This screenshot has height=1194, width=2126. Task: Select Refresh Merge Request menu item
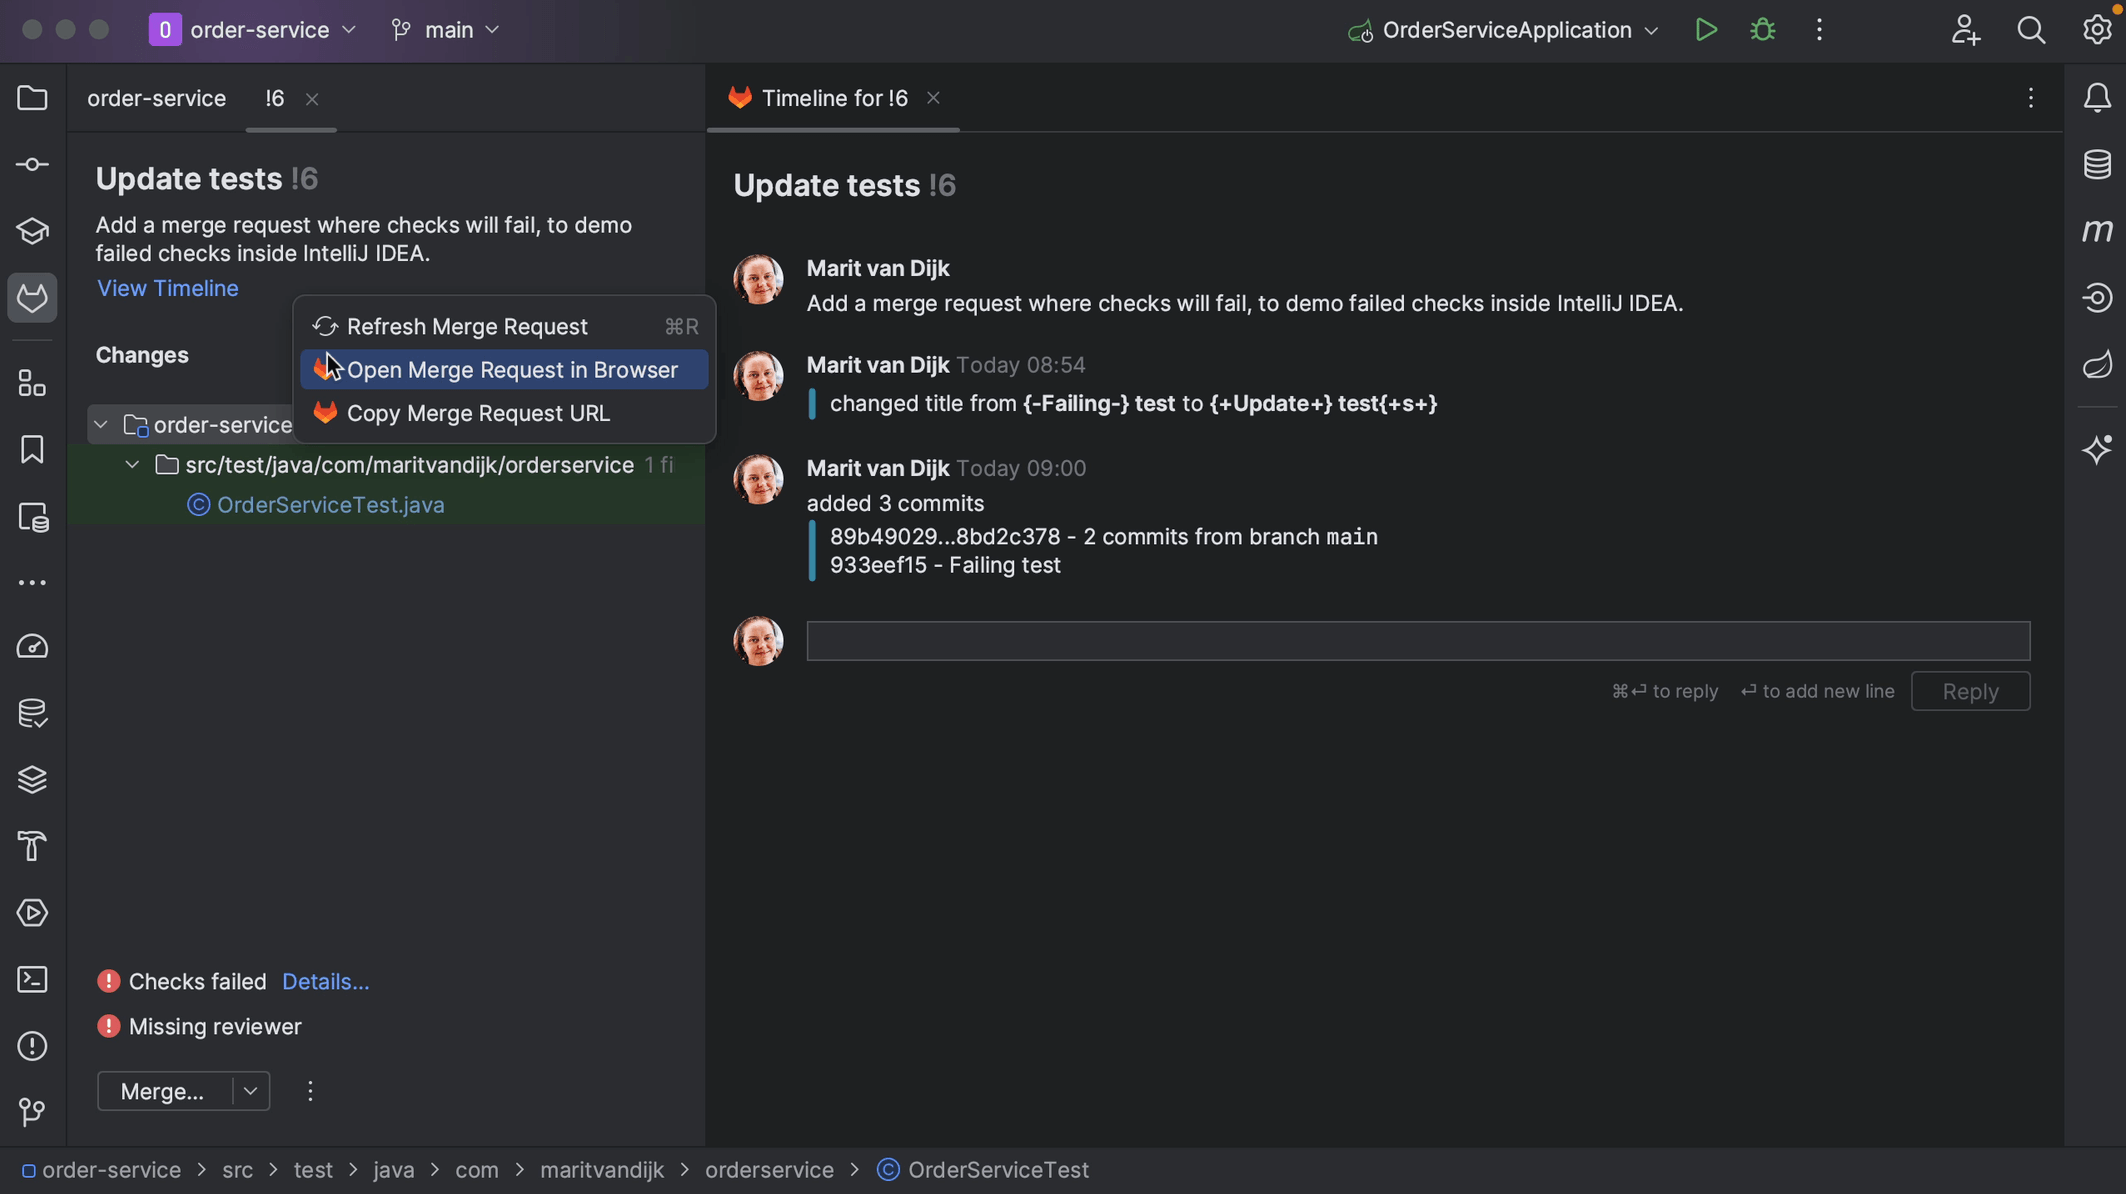point(467,327)
